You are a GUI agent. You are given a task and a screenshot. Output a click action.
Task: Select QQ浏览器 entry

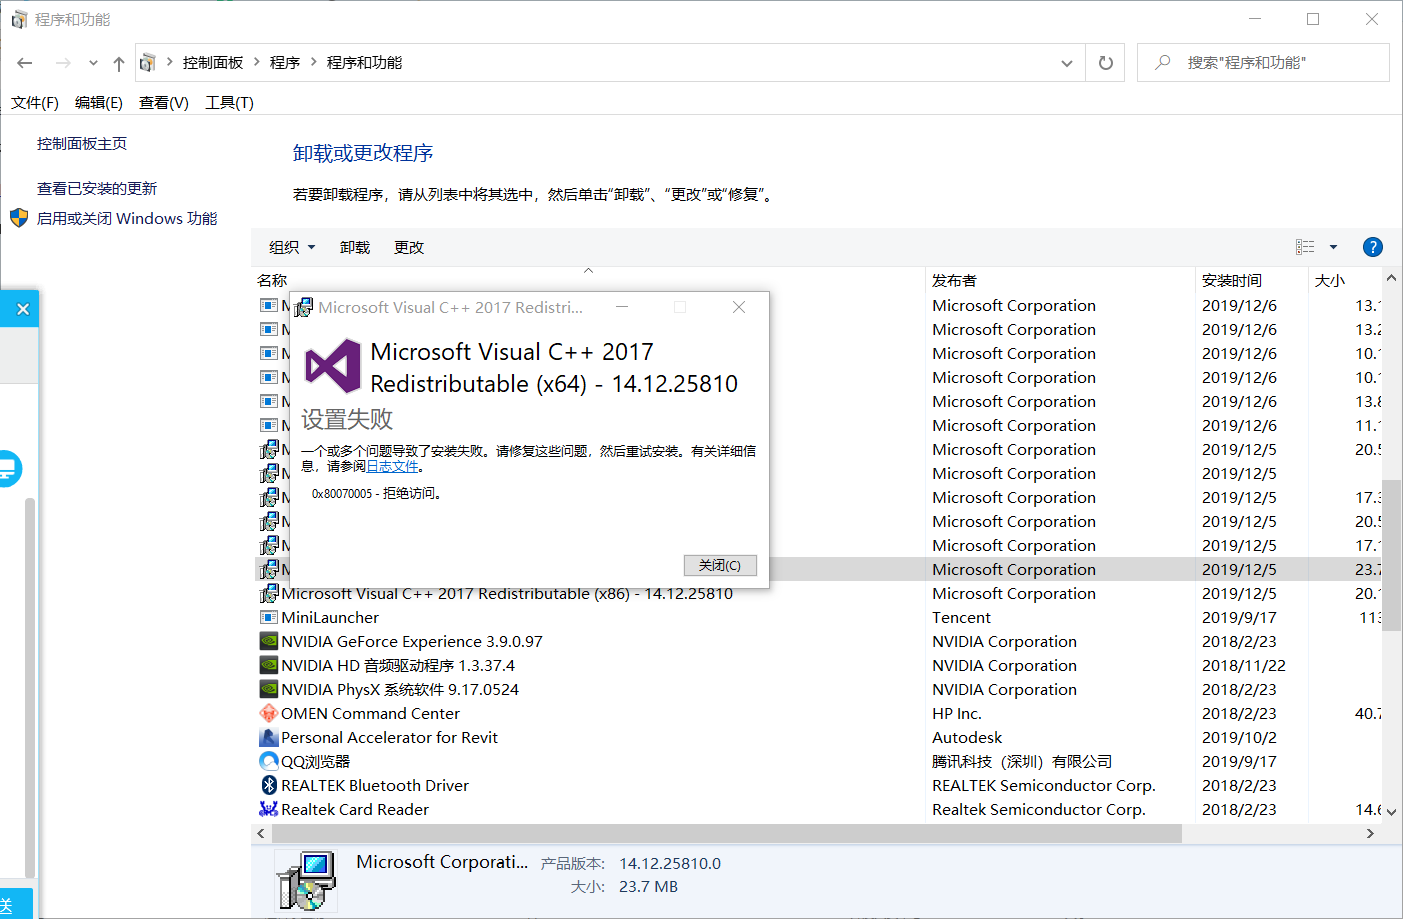pyautogui.click(x=316, y=762)
